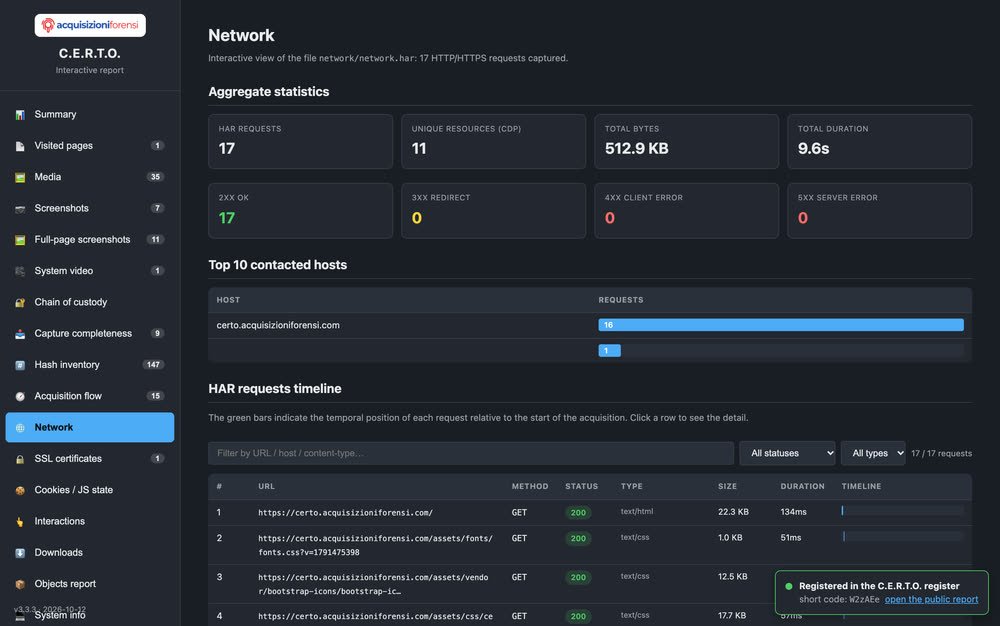Click the Summary chart icon in sidebar

tap(20, 115)
